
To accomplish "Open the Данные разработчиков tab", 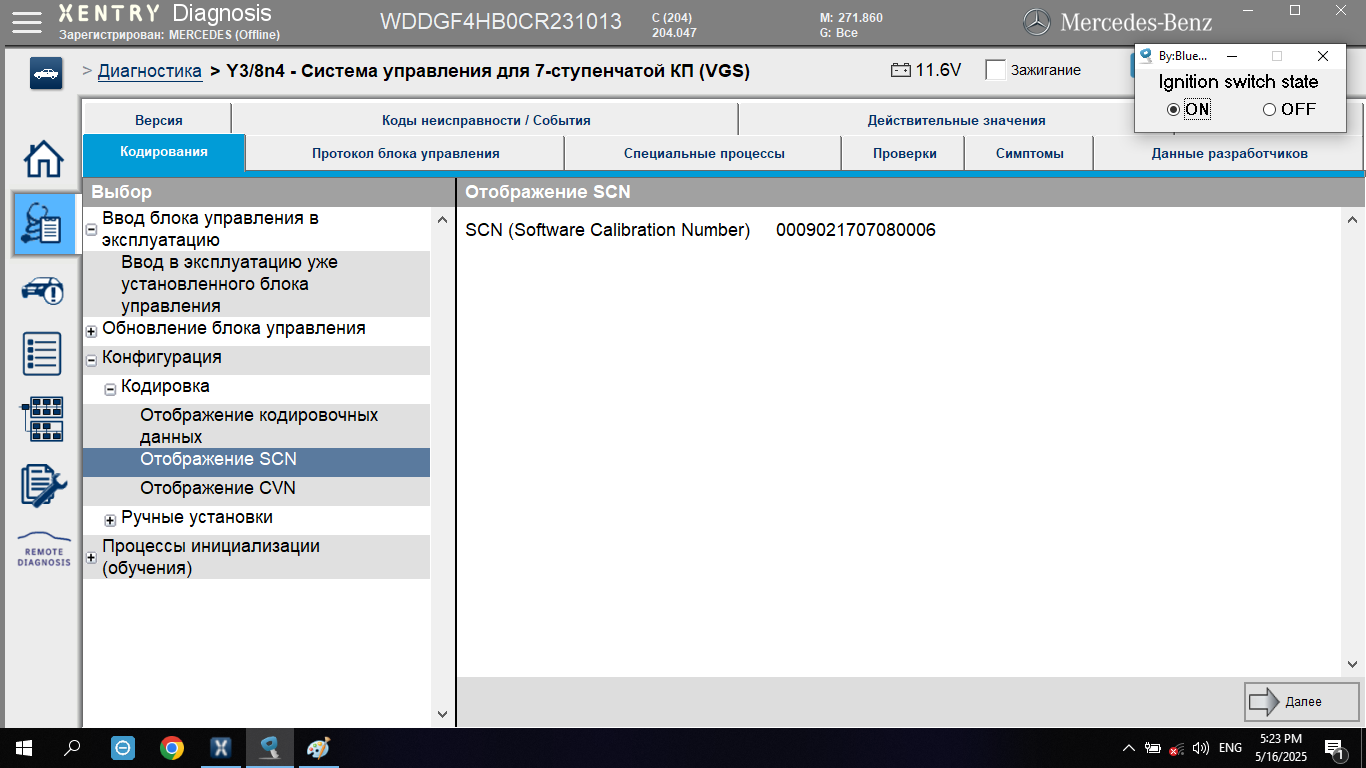I will pyautogui.click(x=1229, y=153).
